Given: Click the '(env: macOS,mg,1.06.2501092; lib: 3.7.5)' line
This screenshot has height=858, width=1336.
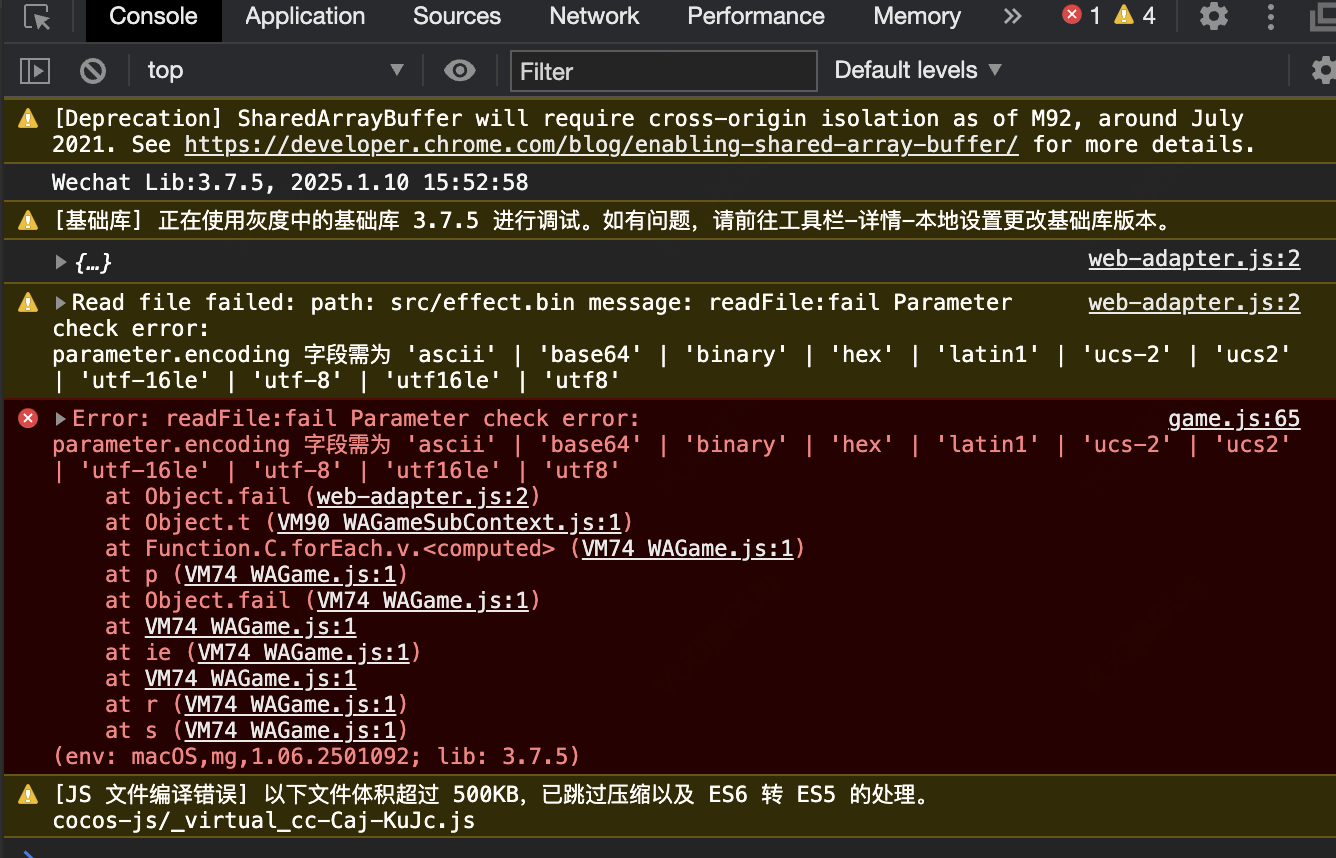Looking at the screenshot, I should pos(316,756).
